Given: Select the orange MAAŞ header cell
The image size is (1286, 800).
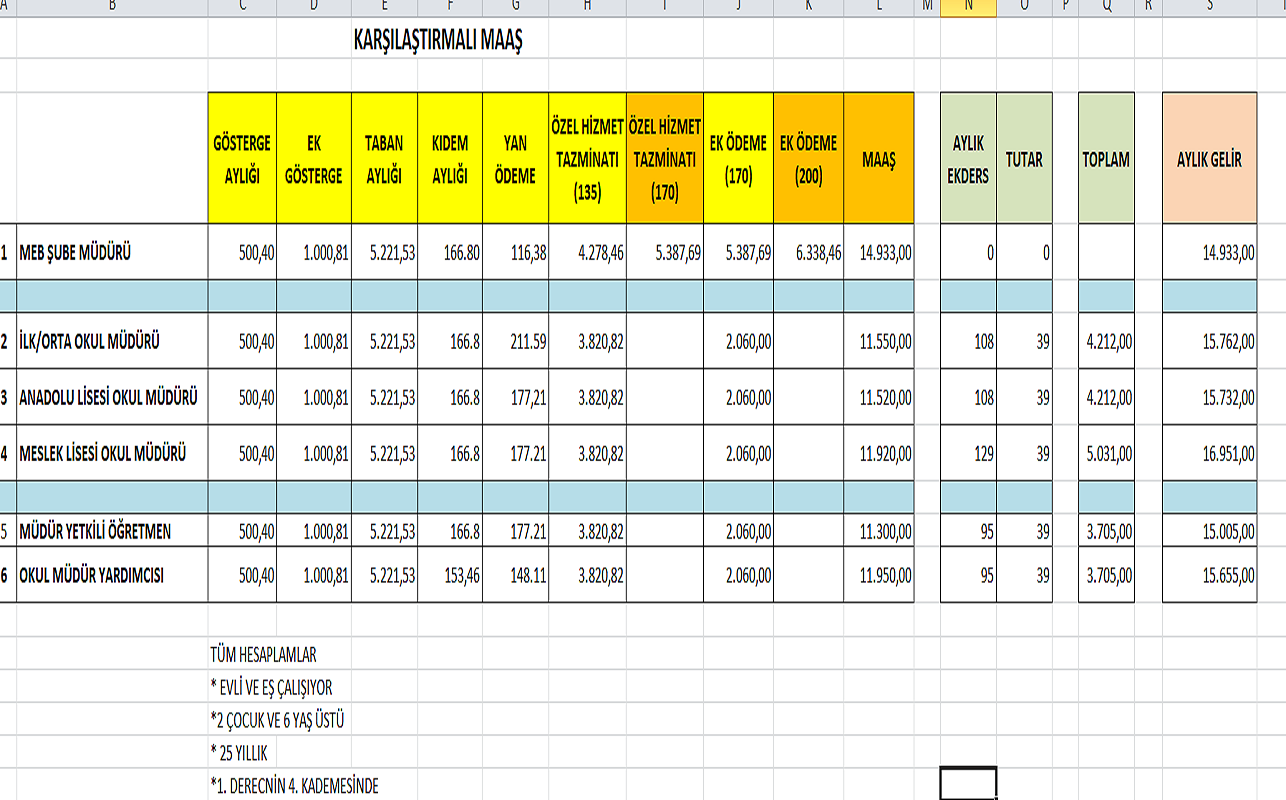Looking at the screenshot, I should pyautogui.click(x=878, y=158).
